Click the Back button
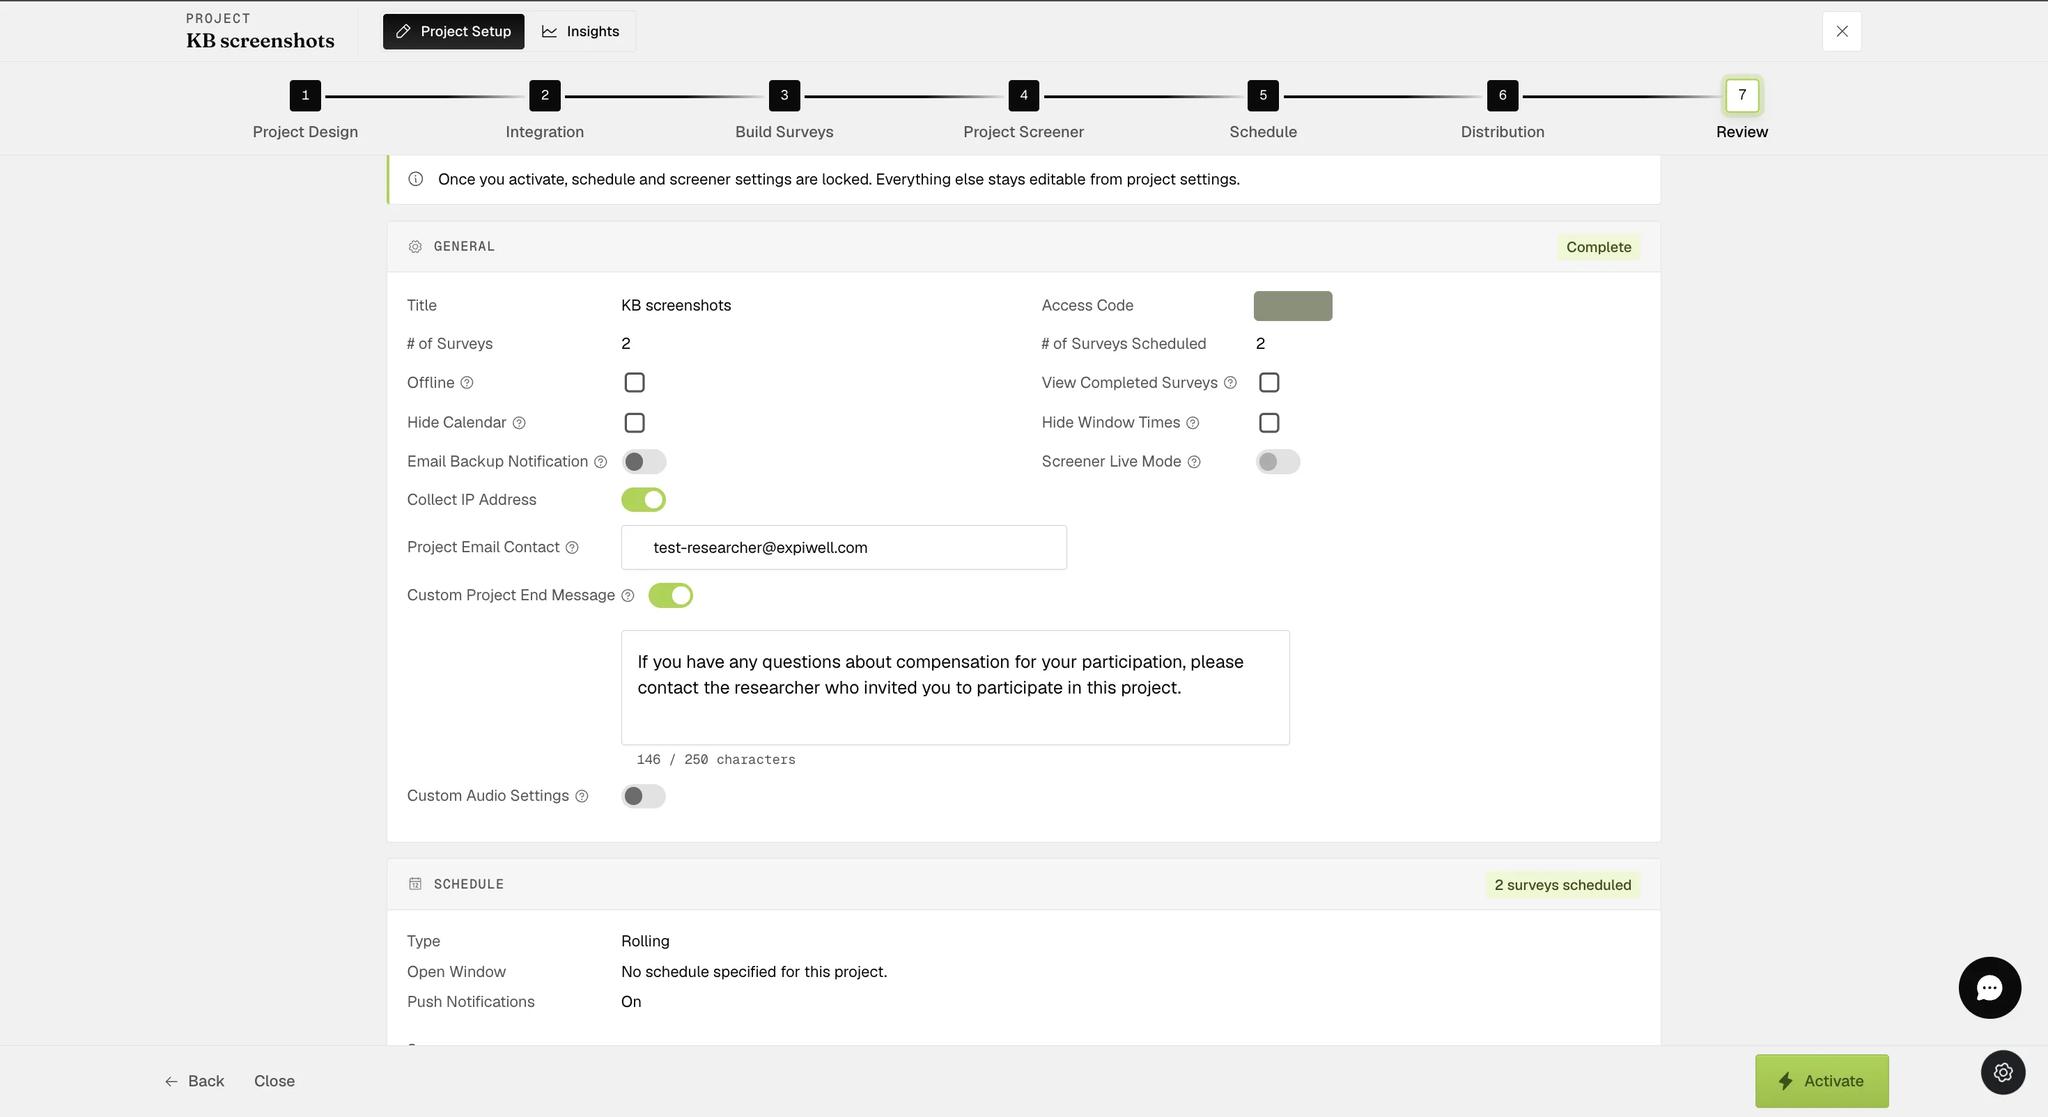 click(194, 1081)
